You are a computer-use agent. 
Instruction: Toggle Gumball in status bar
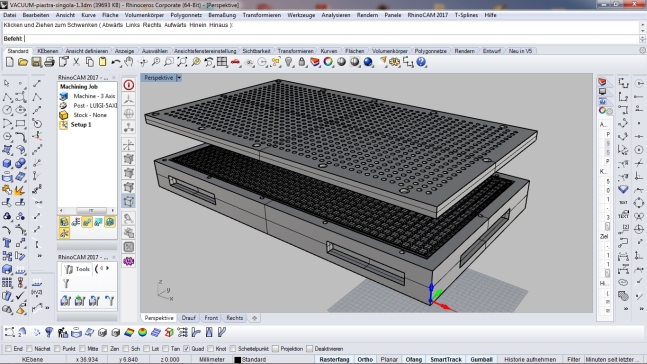coord(481,359)
